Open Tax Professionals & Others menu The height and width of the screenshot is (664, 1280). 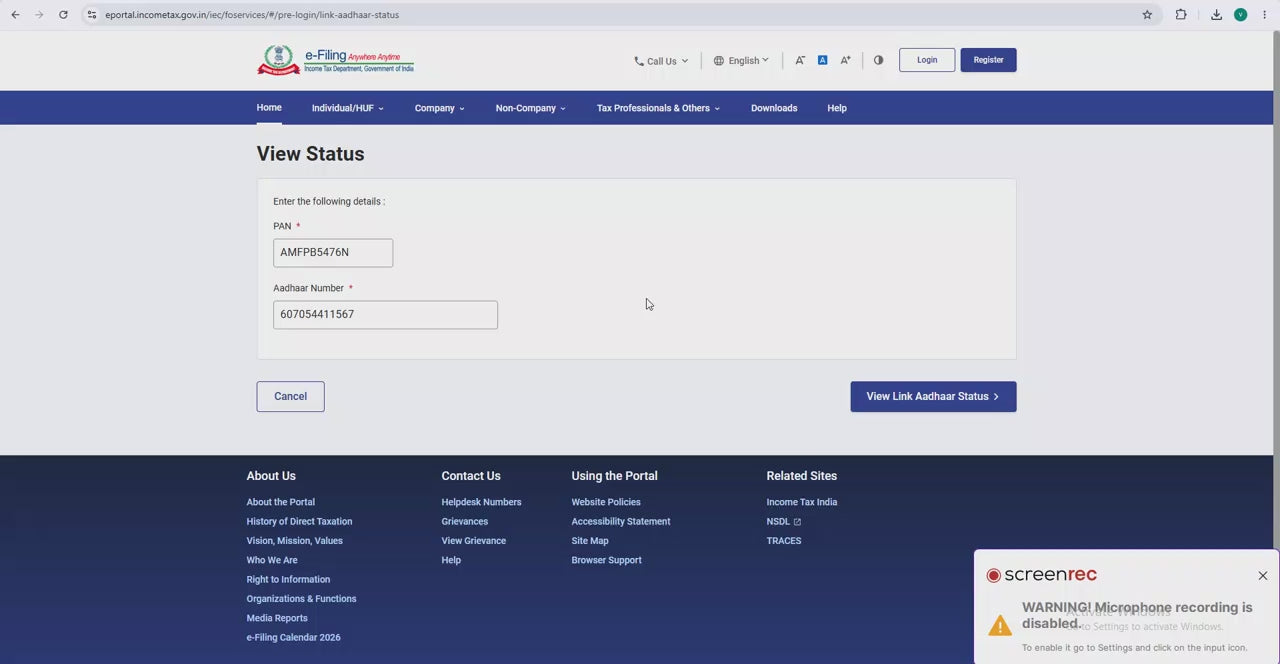(x=658, y=108)
